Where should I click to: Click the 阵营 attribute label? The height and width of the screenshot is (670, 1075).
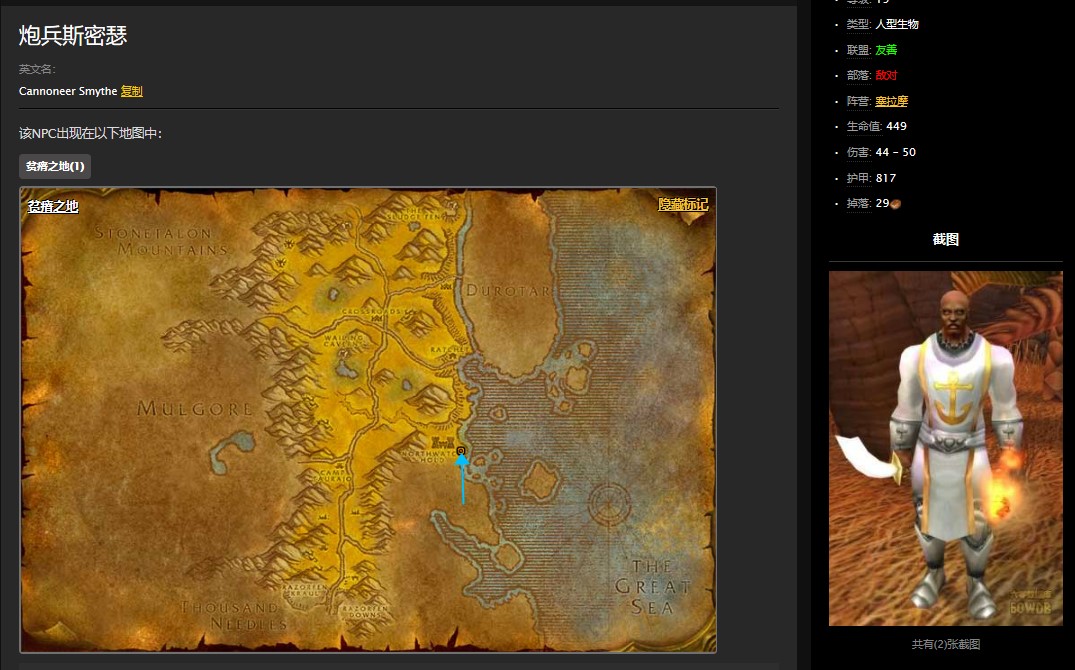pos(858,101)
